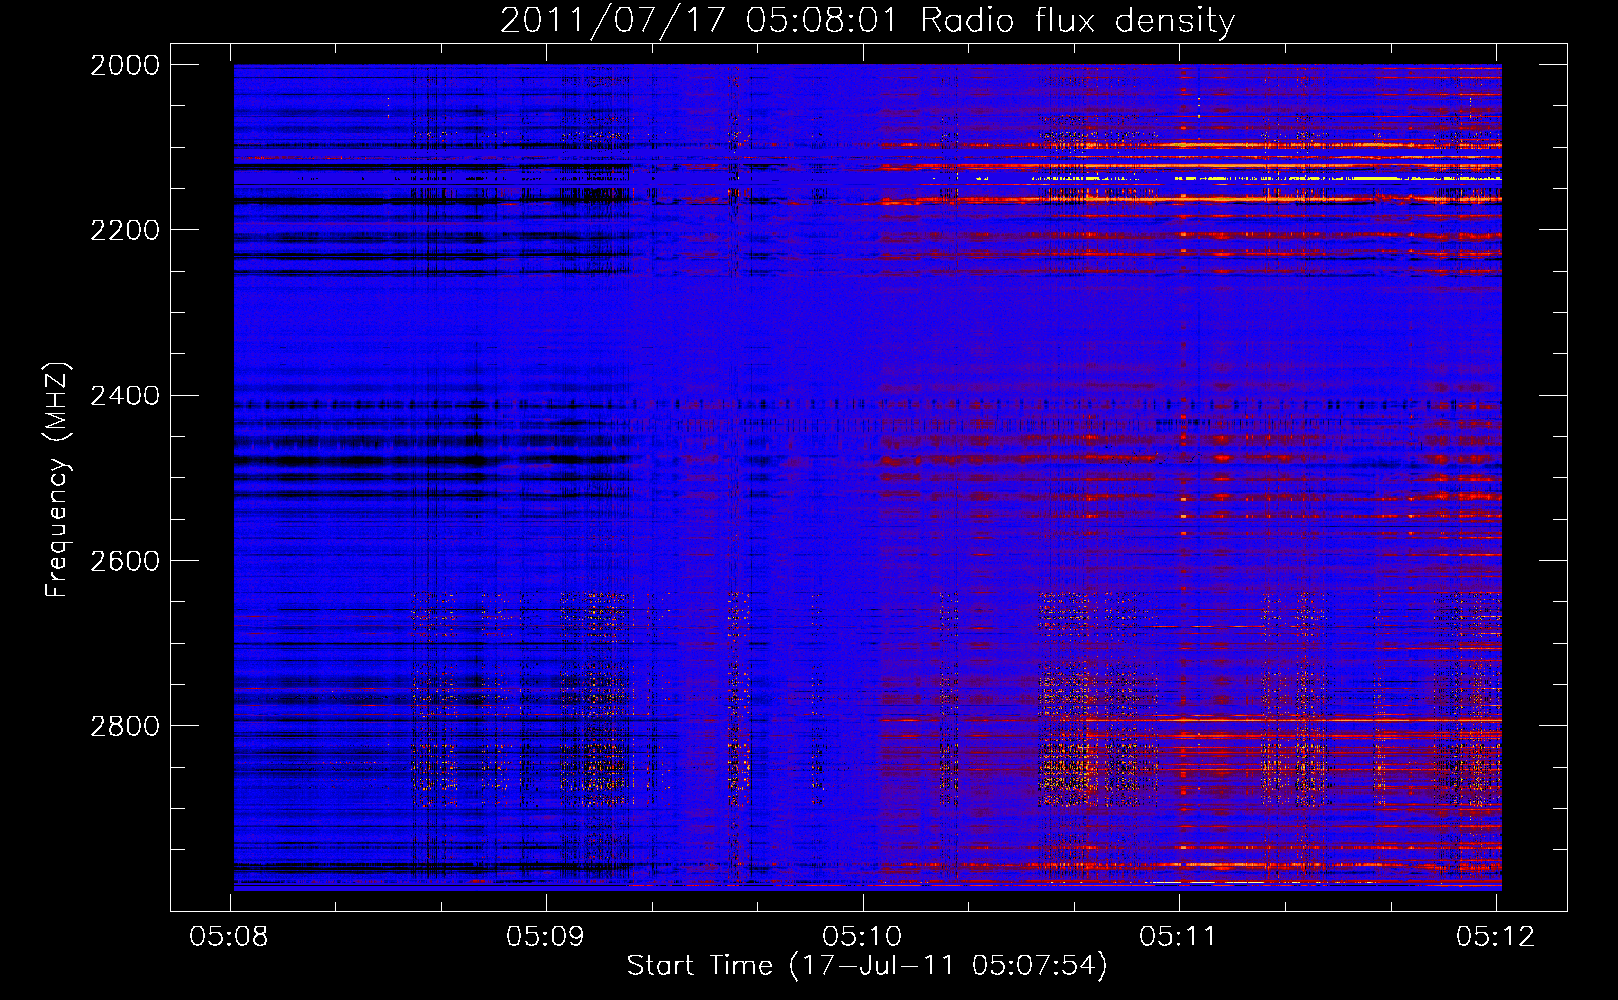Select the 2800 frequency axis label
The image size is (1618, 1000).
click(125, 726)
